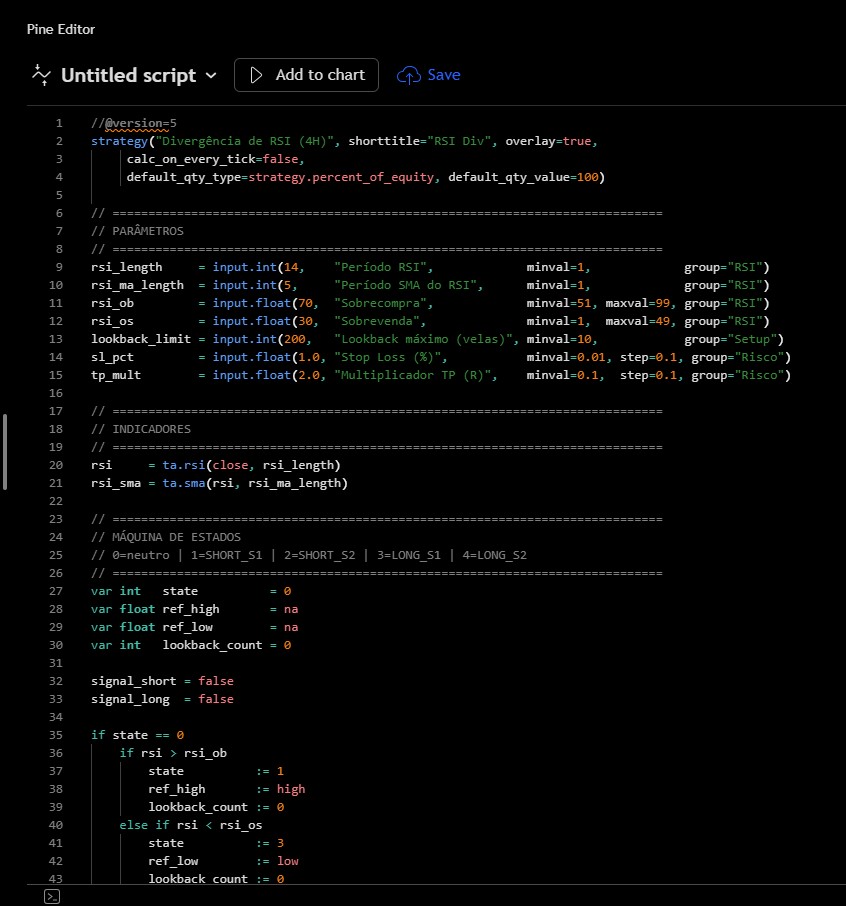Click the "Período SMA do RSI" string
The width and height of the screenshot is (846, 906).
[405, 285]
